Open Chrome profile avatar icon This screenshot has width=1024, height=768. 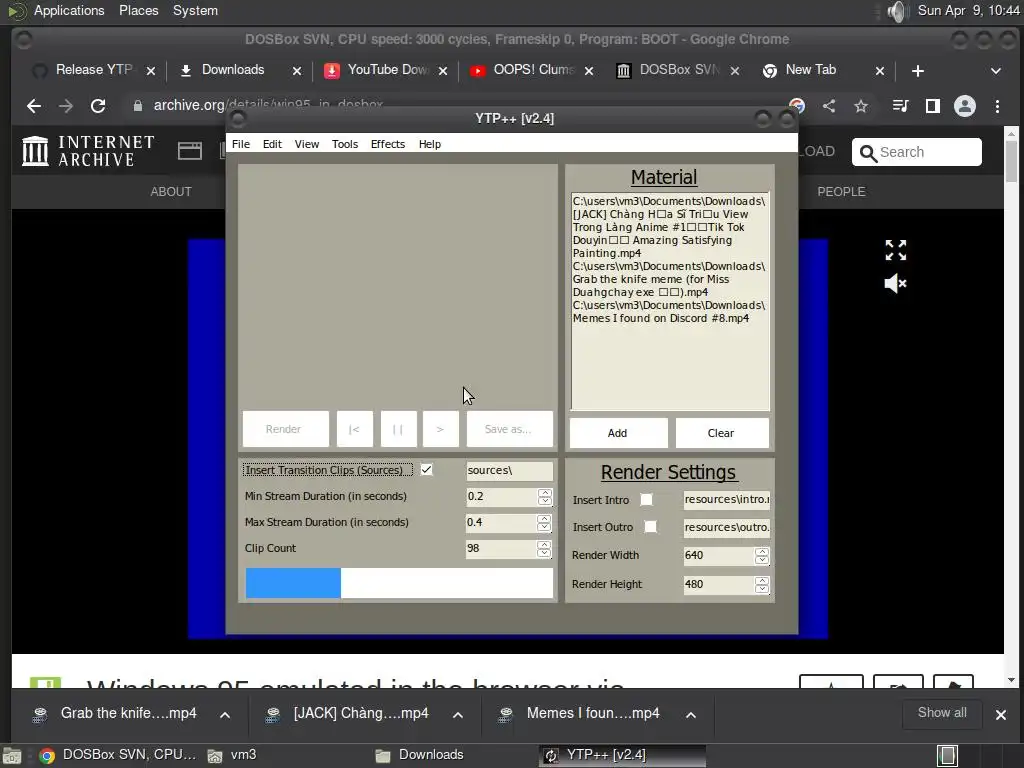coord(965,106)
